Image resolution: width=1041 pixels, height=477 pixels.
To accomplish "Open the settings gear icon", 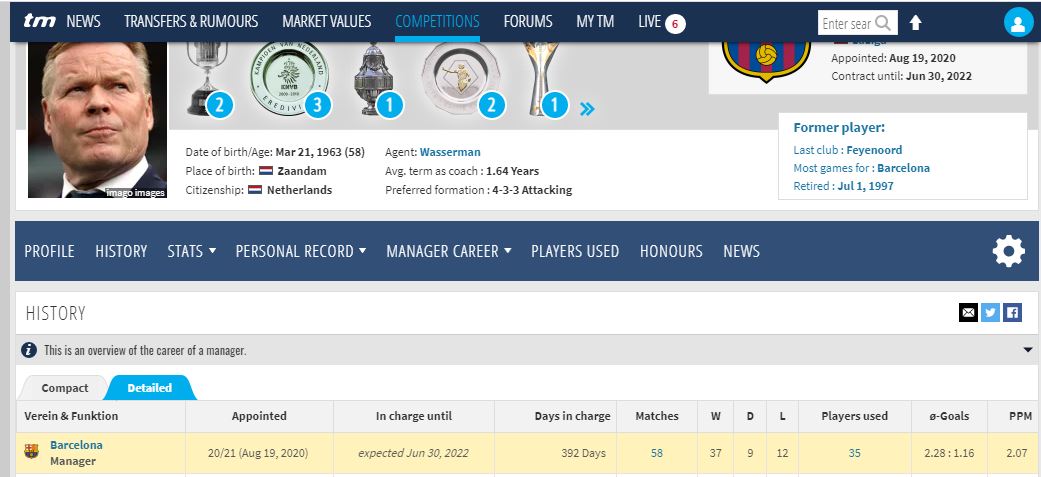I will point(1008,252).
